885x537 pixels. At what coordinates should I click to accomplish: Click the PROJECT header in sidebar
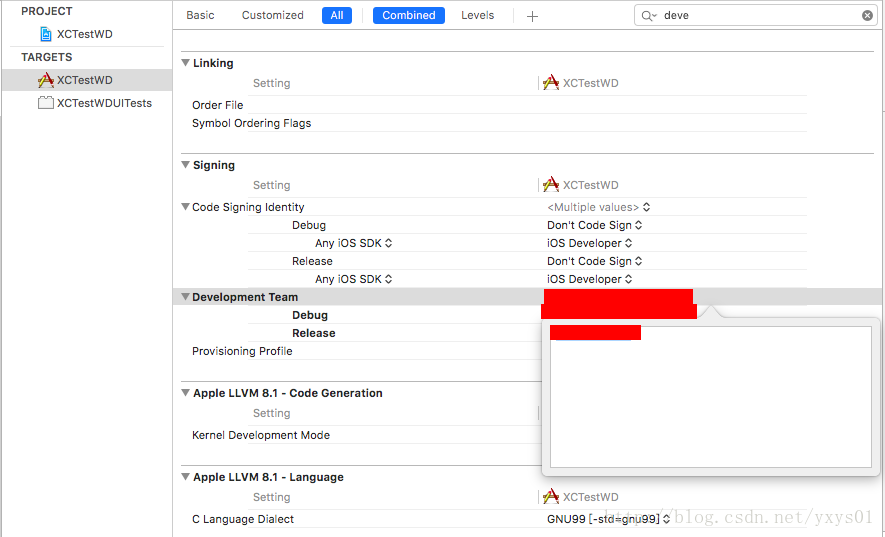(47, 11)
